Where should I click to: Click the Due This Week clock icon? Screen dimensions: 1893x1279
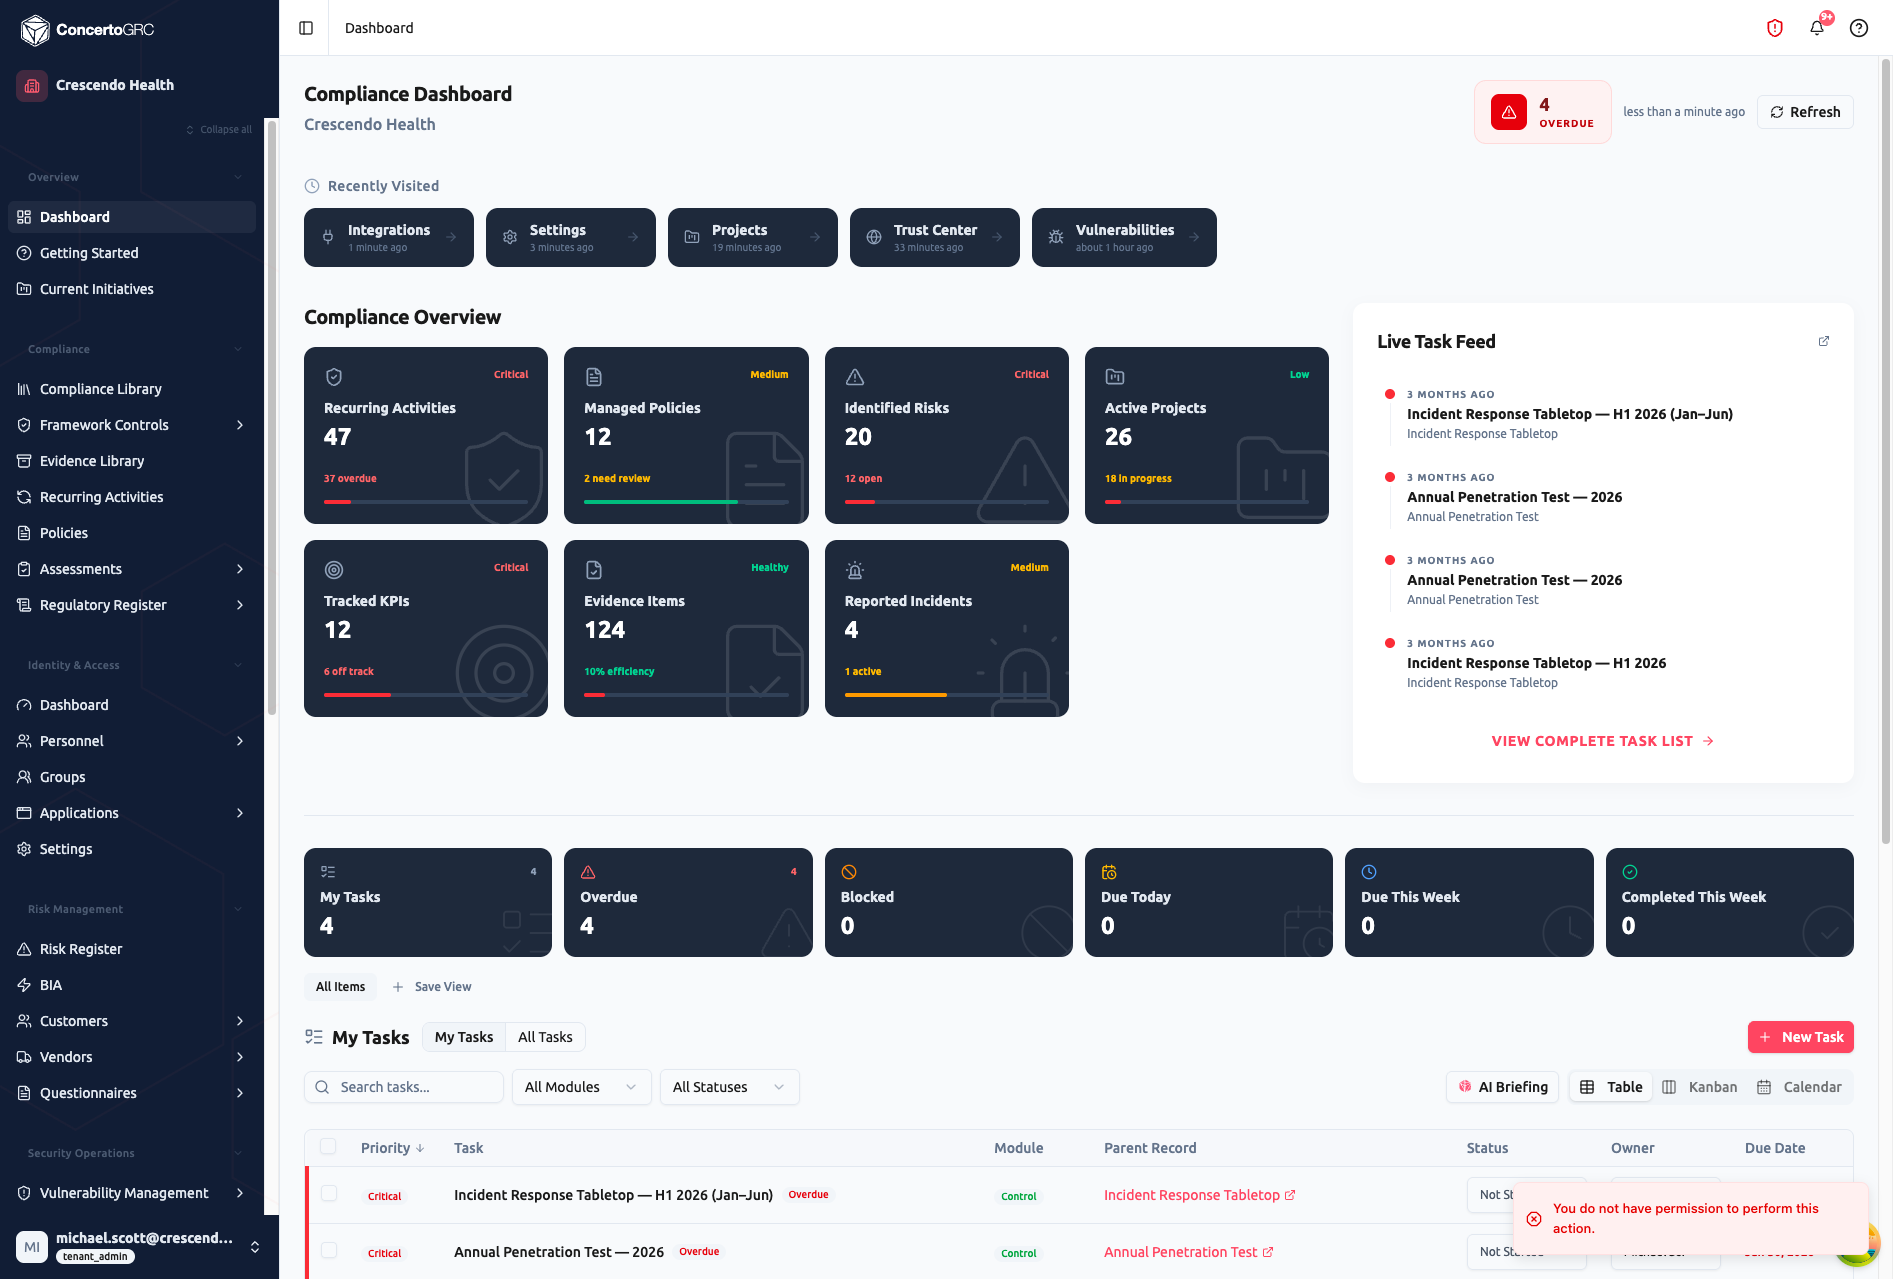click(1369, 872)
